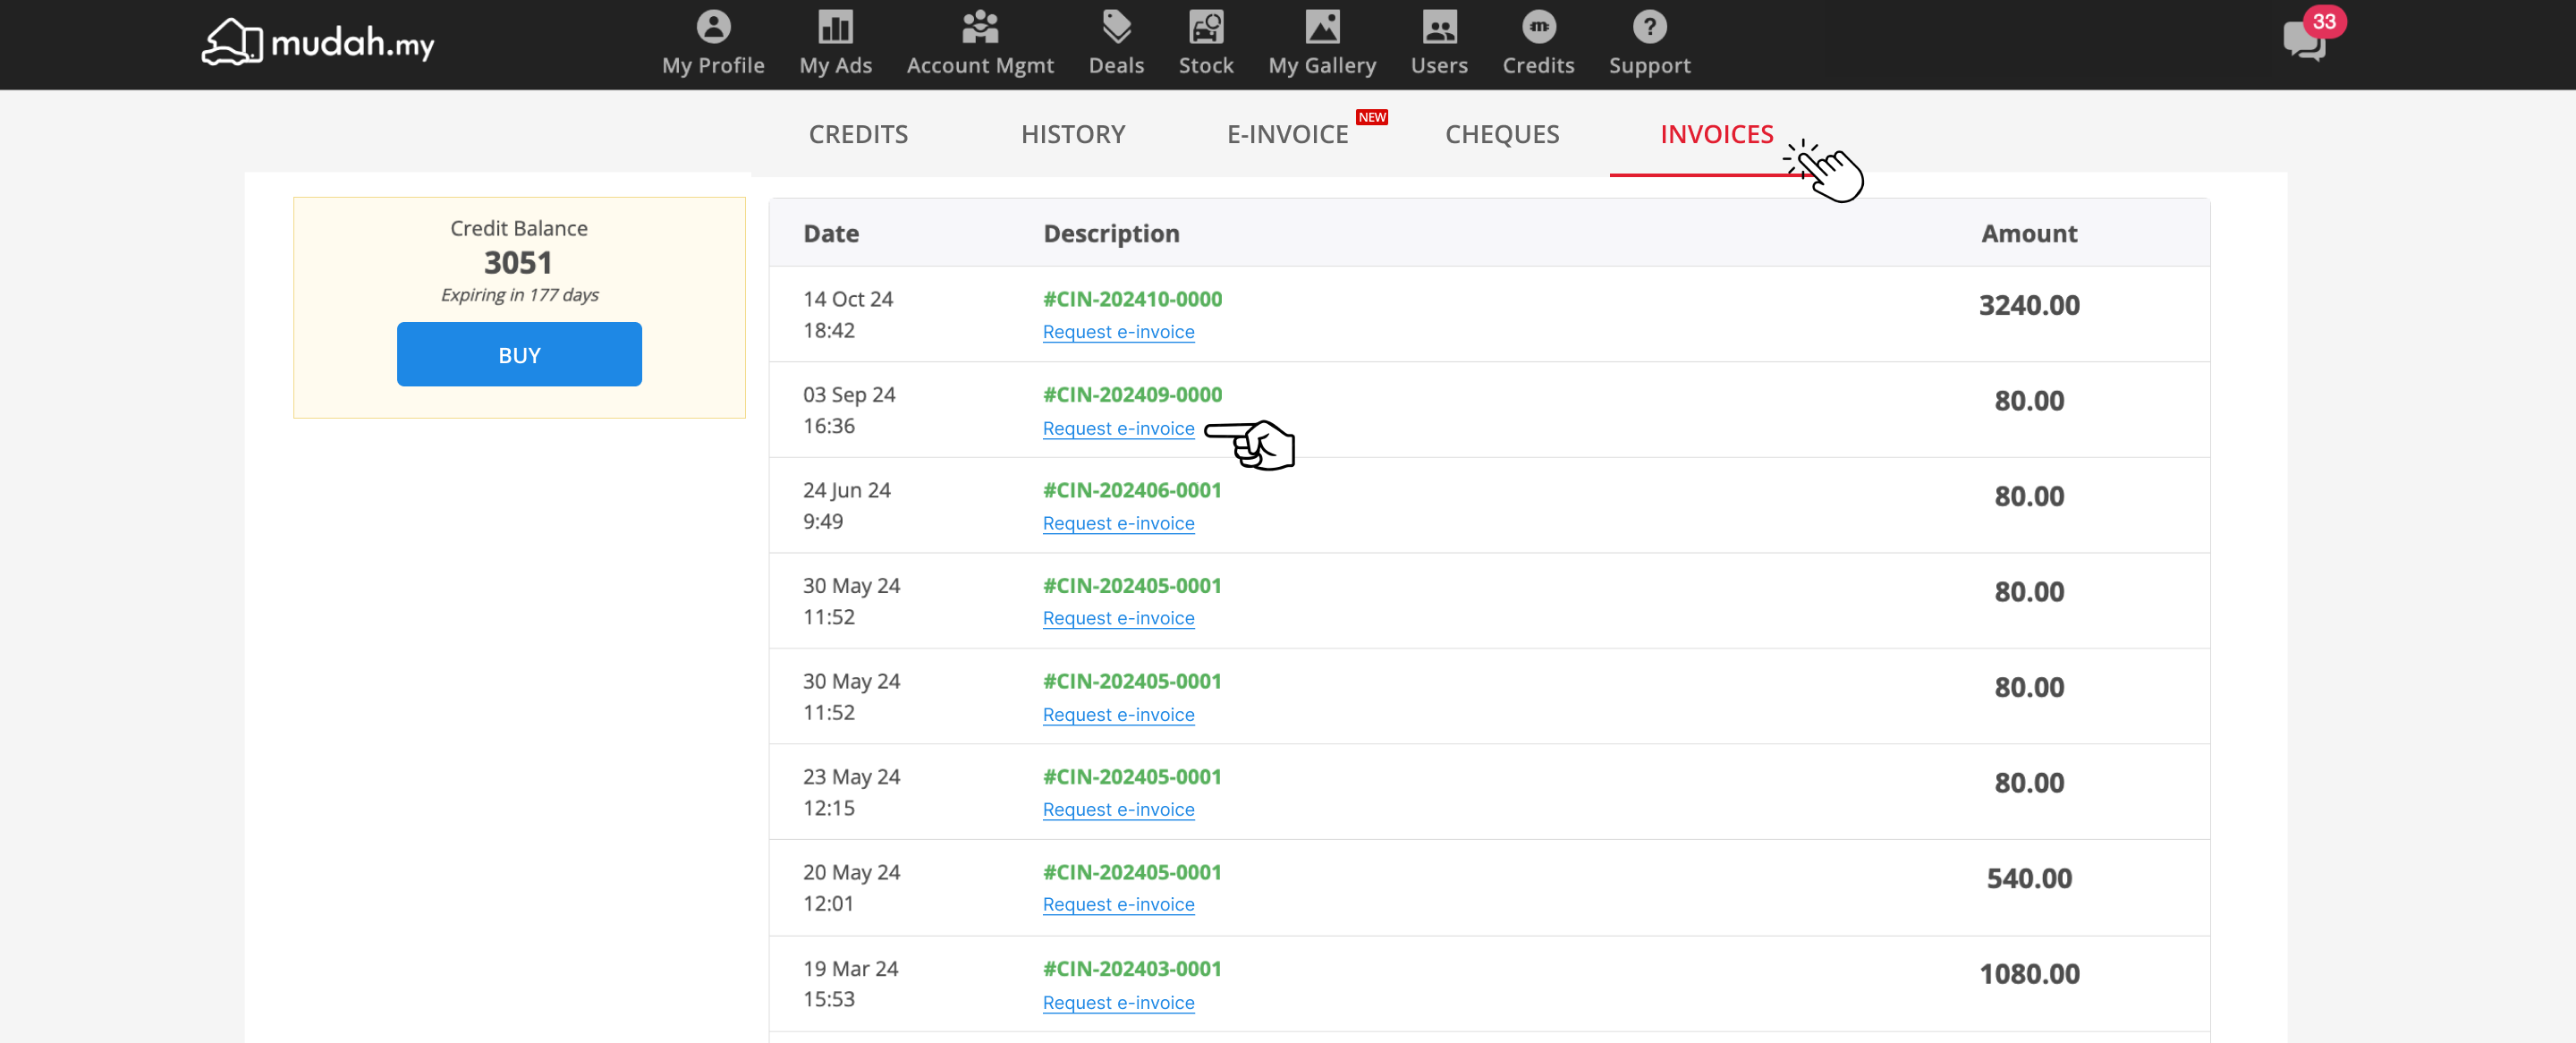This screenshot has height=1043, width=2576.
Task: Switch to the HISTORY tab
Action: (x=1072, y=134)
